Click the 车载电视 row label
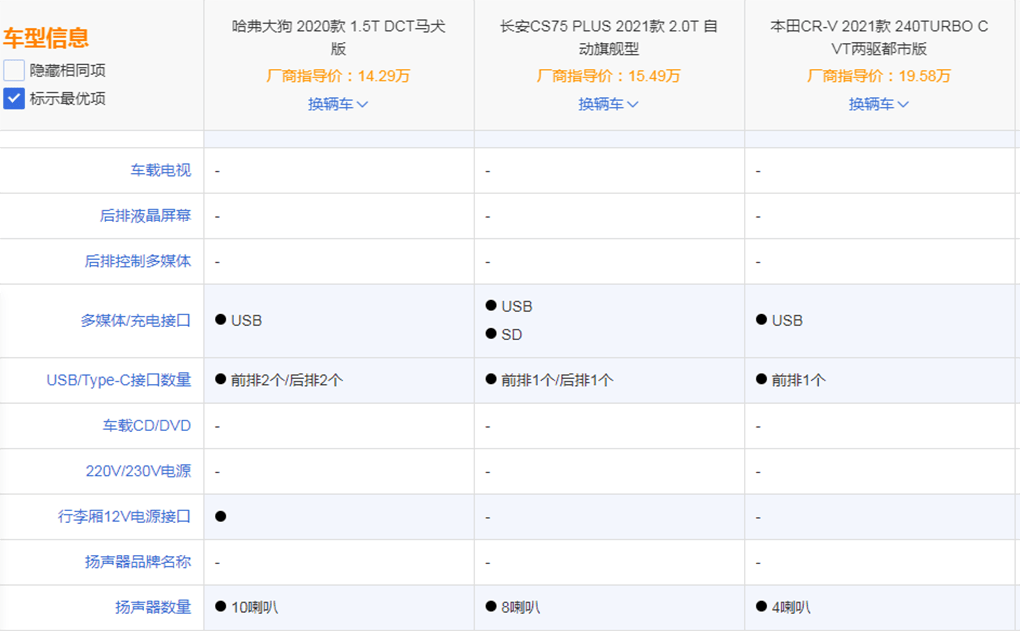The width and height of the screenshot is (1020, 631). 163,170
